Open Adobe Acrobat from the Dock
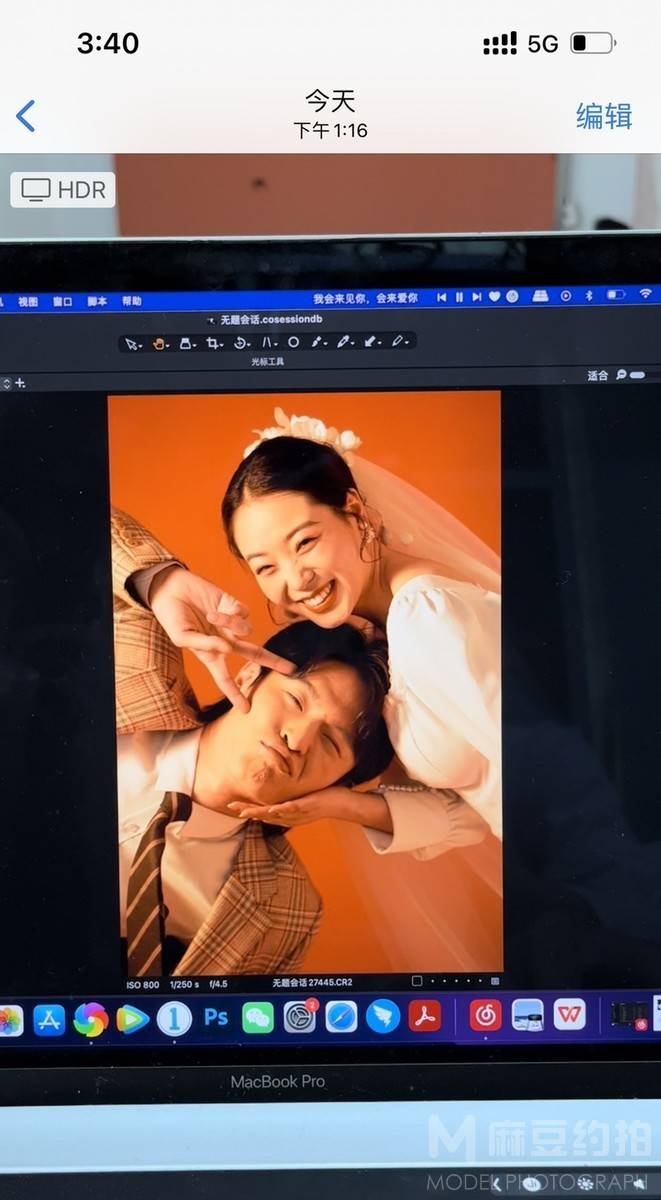The height and width of the screenshot is (1200, 661). point(425,1015)
